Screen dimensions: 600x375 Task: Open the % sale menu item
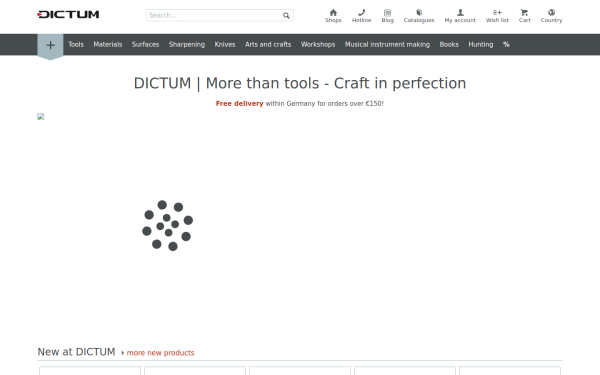(506, 44)
